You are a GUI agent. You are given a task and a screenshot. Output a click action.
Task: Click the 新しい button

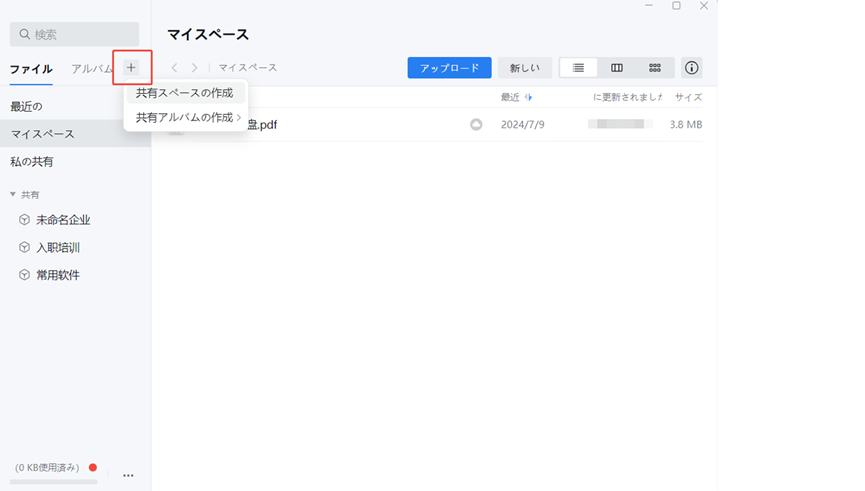pyautogui.click(x=524, y=68)
